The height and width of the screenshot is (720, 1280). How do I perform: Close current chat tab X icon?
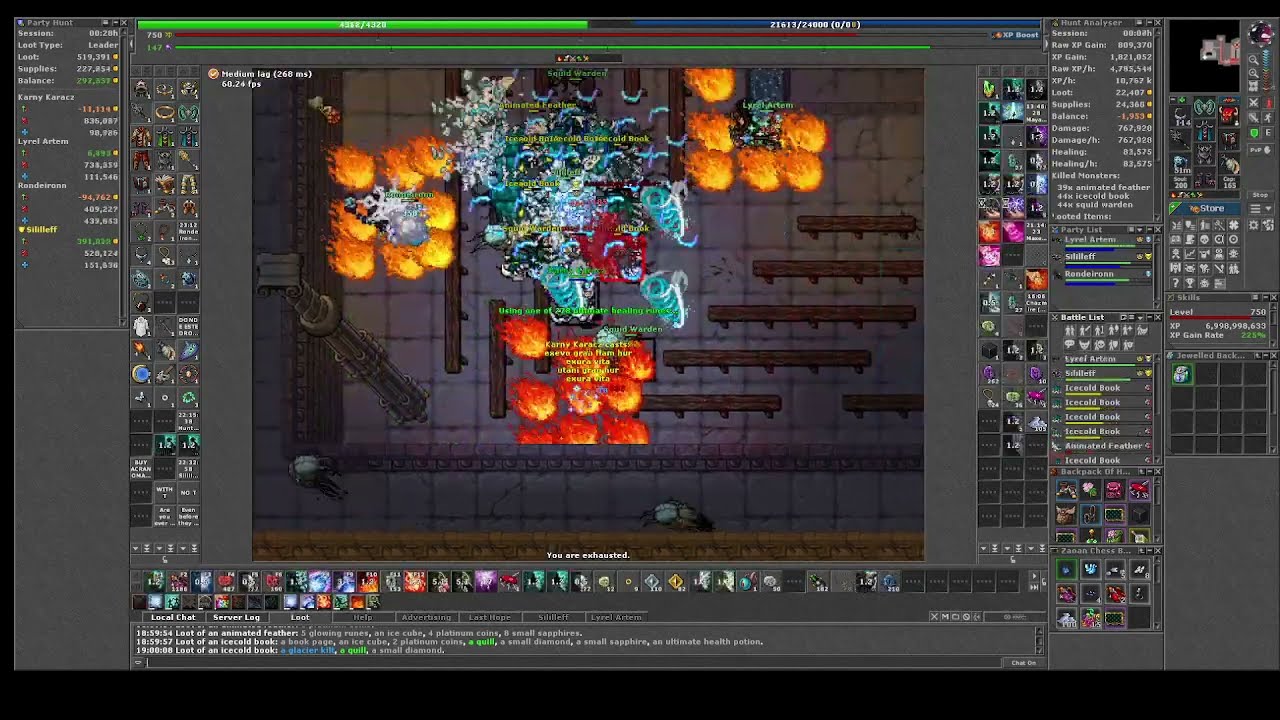tap(935, 616)
